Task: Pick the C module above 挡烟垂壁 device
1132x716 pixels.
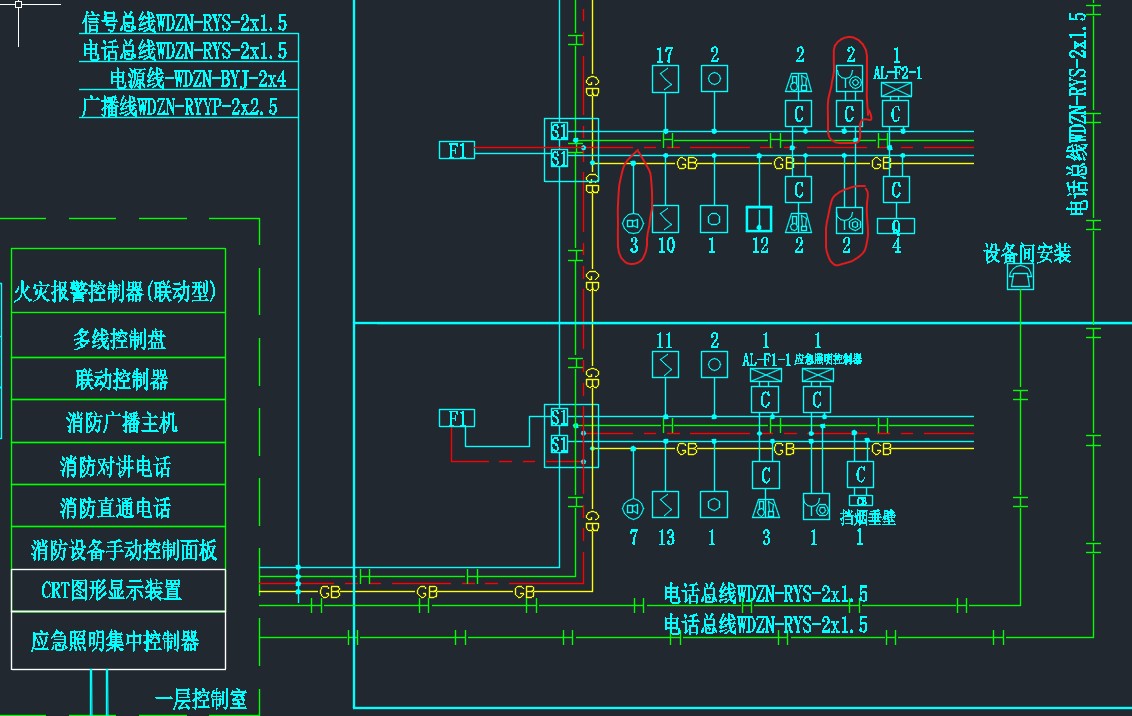Action: [x=860, y=474]
